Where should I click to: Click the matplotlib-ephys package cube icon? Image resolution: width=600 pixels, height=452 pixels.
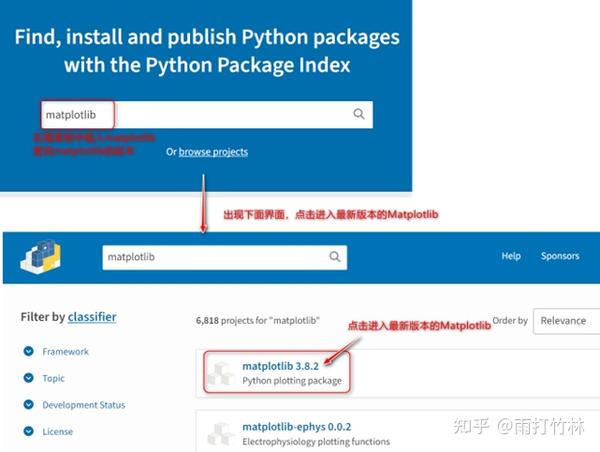pos(221,434)
